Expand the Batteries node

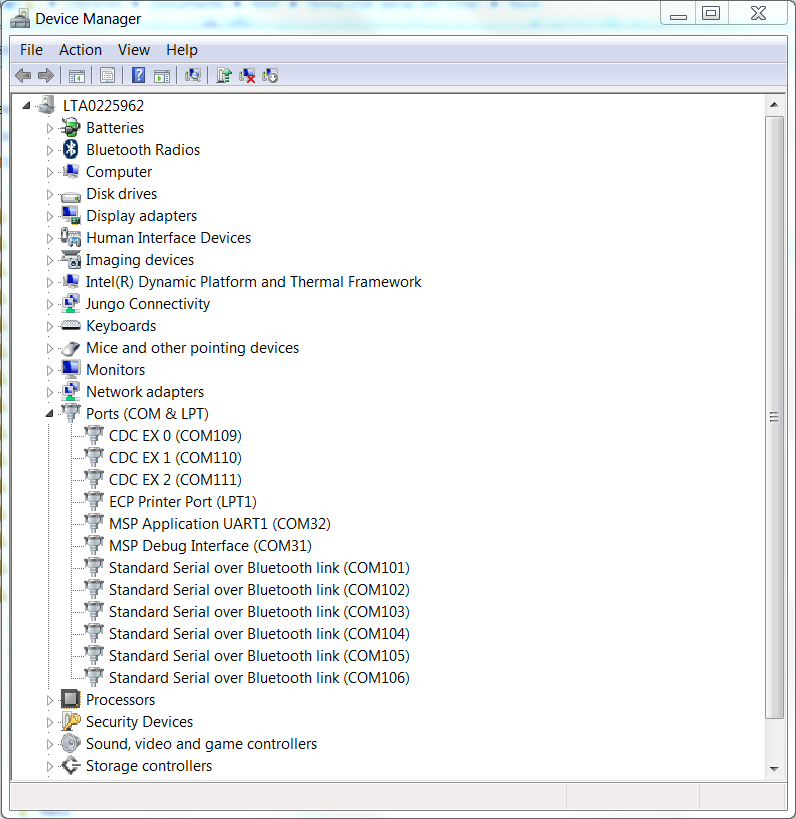[x=50, y=128]
